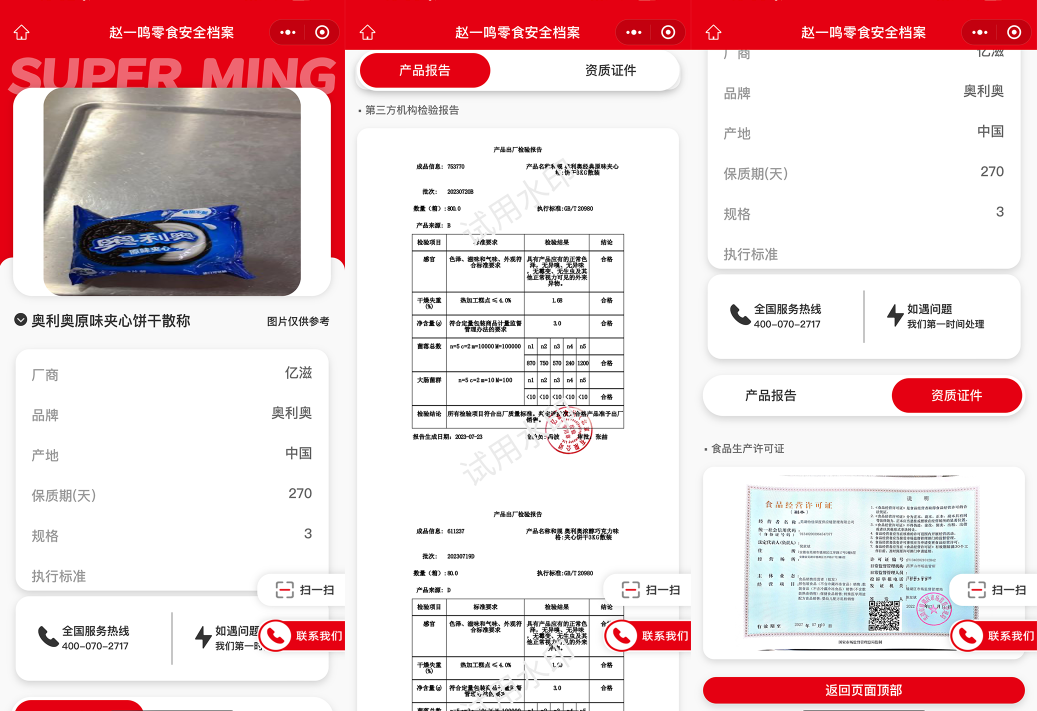Open the Oreo product photo
1037x711 pixels.
point(172,192)
